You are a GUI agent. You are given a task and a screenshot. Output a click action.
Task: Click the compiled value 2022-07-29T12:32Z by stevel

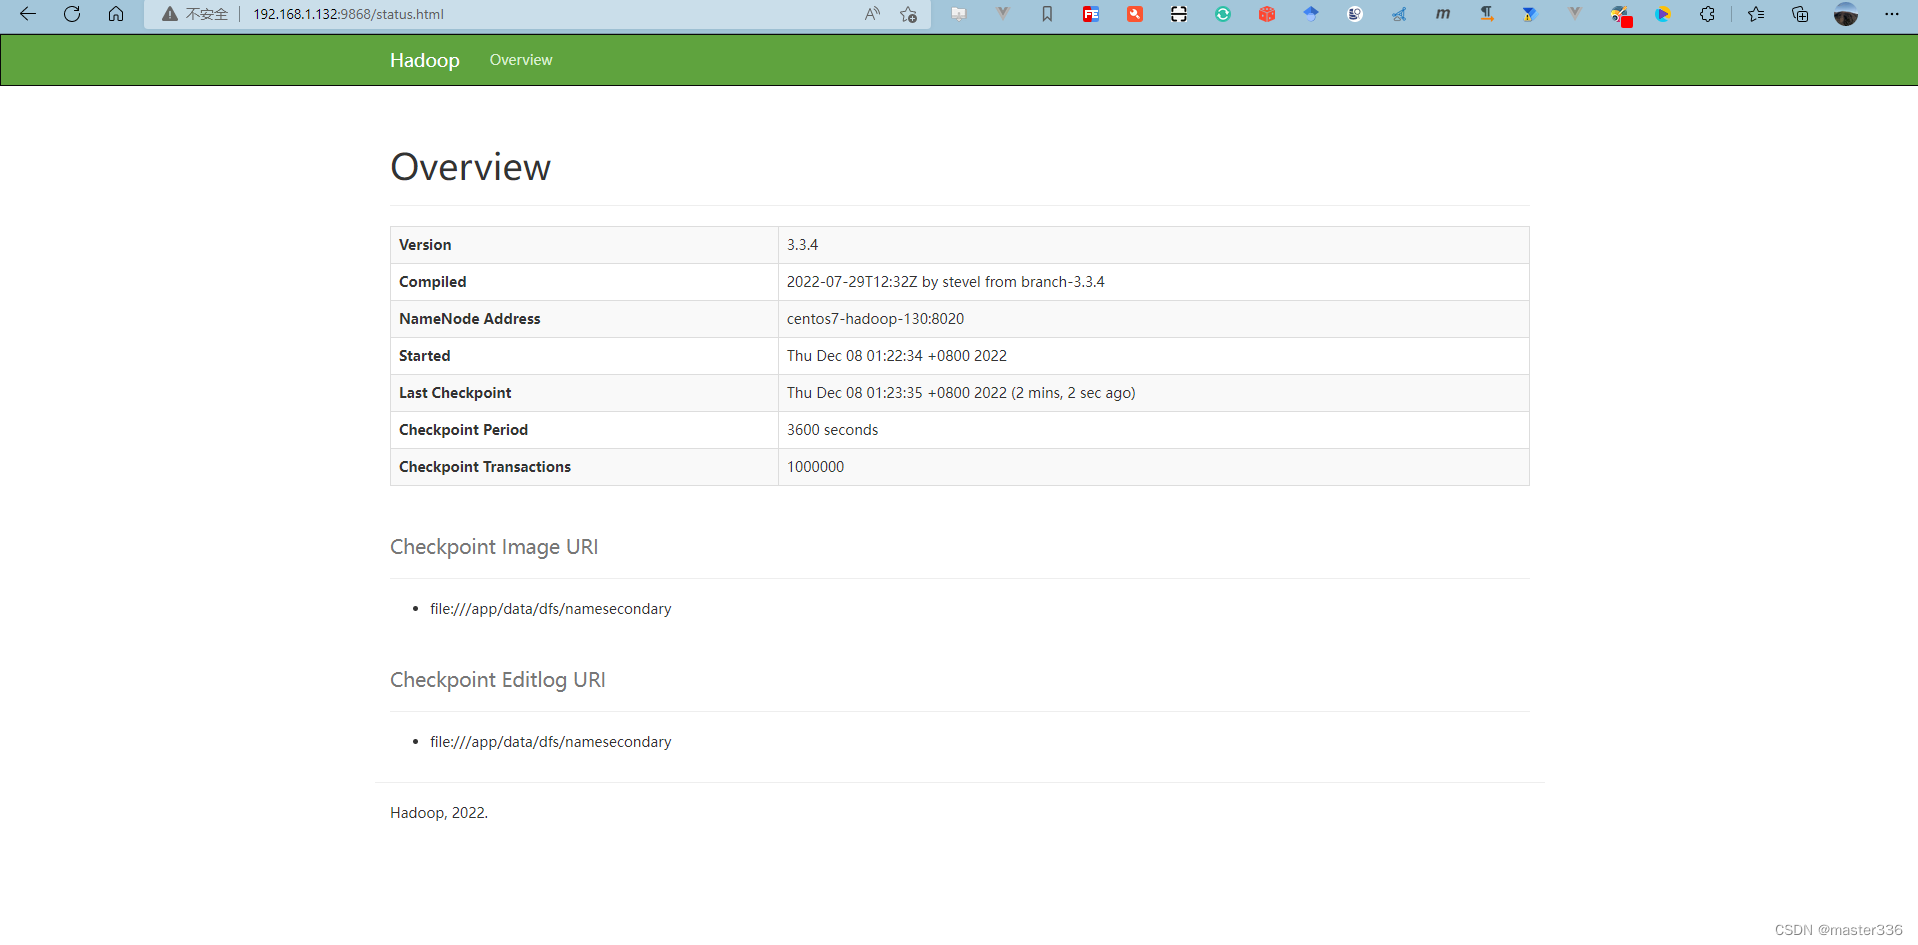(x=945, y=282)
